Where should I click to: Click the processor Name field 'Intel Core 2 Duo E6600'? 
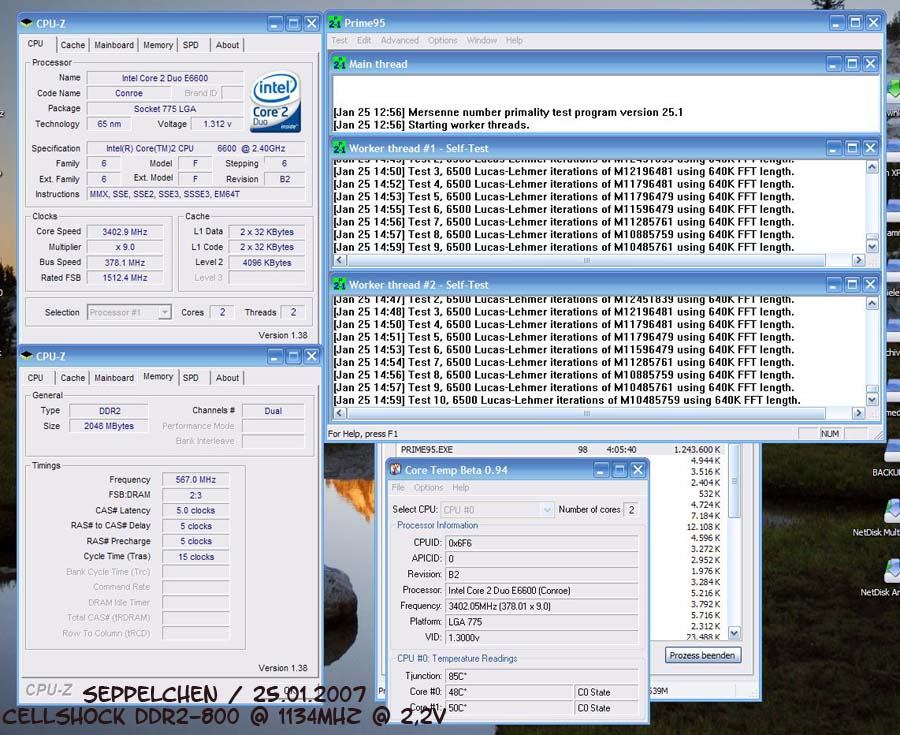tap(165, 78)
